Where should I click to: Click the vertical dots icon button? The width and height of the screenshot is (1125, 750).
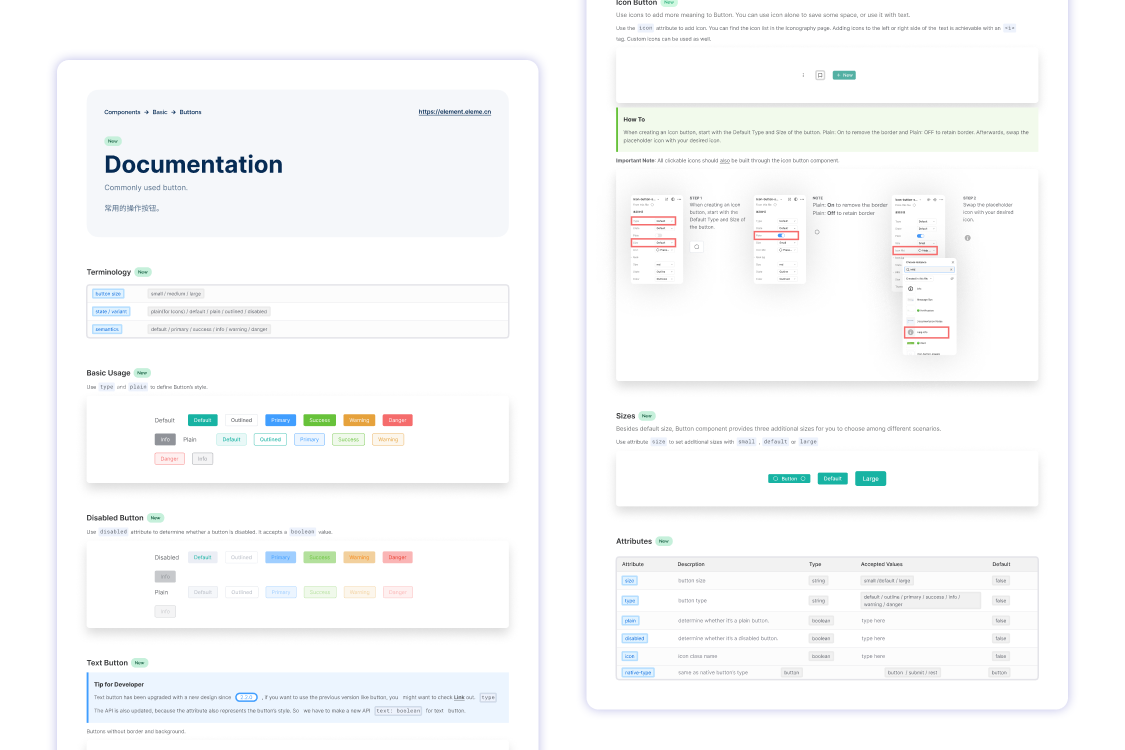[803, 75]
